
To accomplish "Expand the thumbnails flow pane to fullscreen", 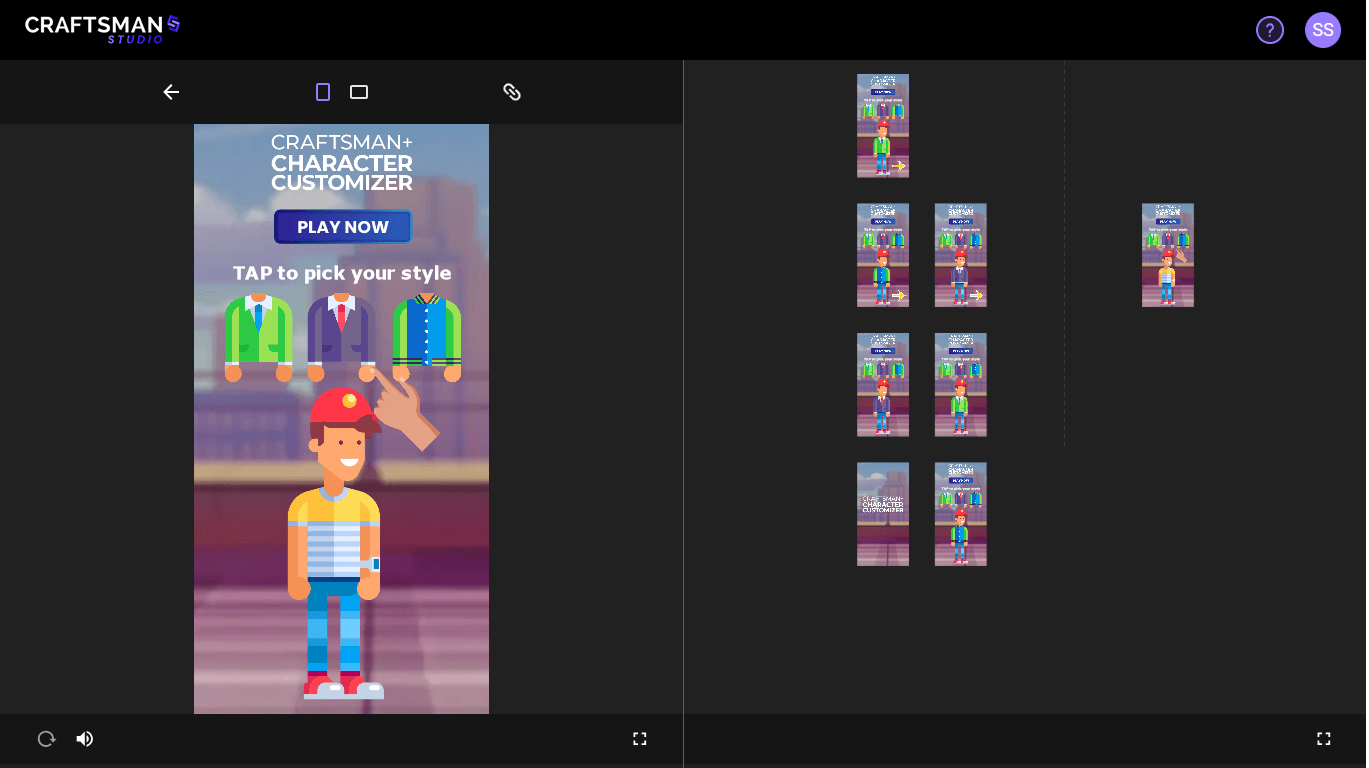I will [1324, 739].
